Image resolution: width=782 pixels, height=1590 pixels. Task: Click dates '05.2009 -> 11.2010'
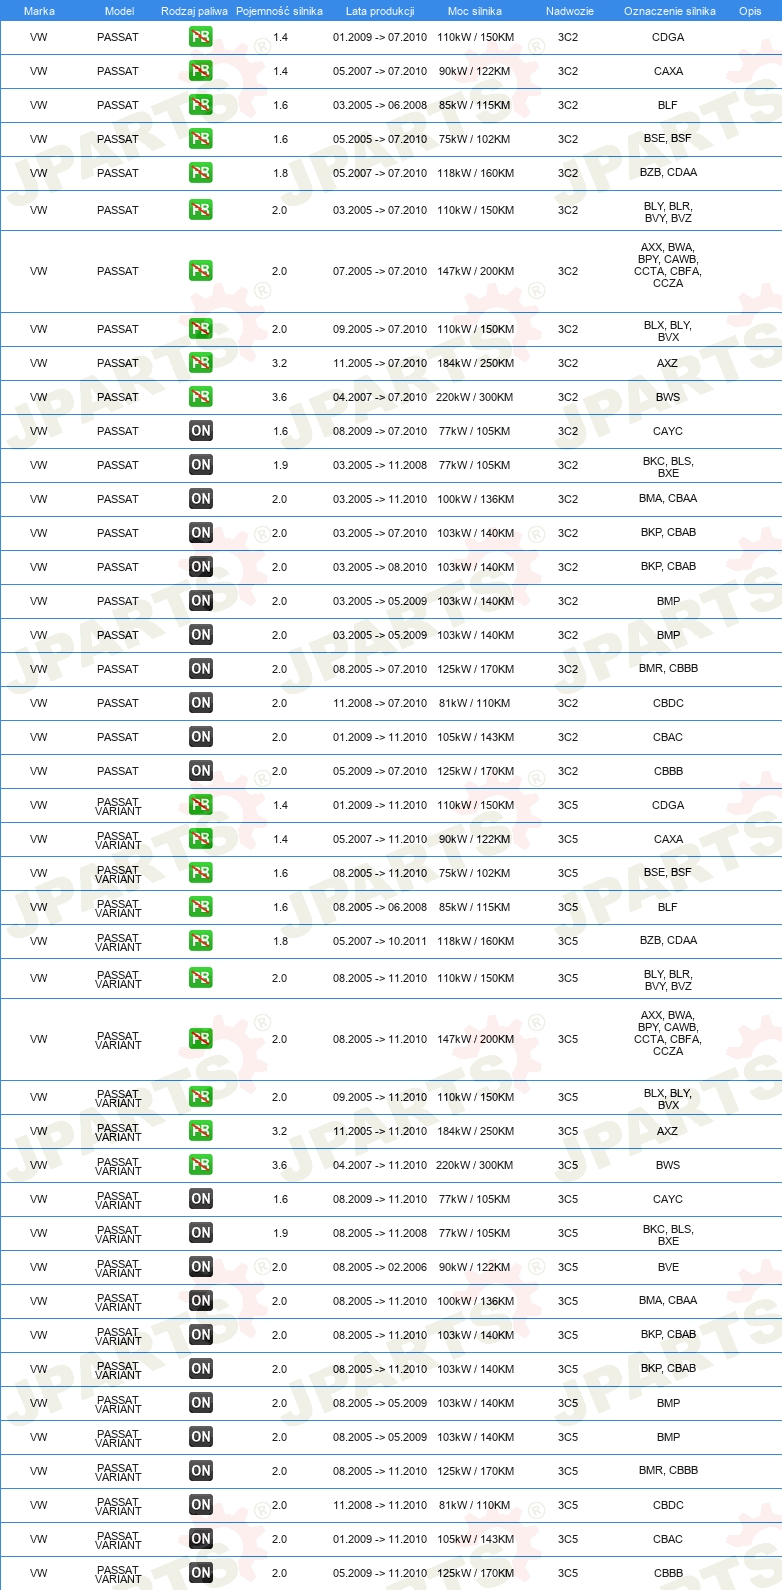tap(380, 1573)
